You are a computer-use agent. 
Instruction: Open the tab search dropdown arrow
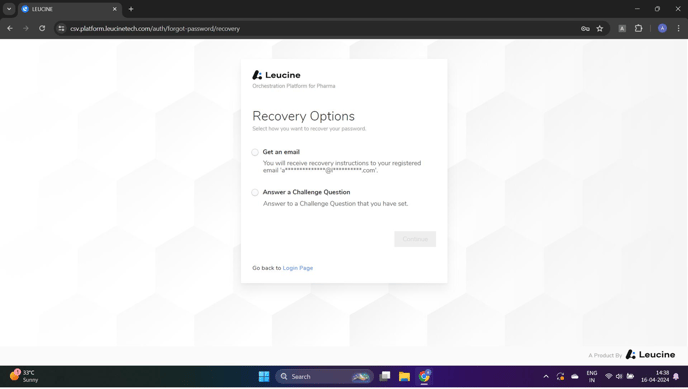pyautogui.click(x=9, y=9)
